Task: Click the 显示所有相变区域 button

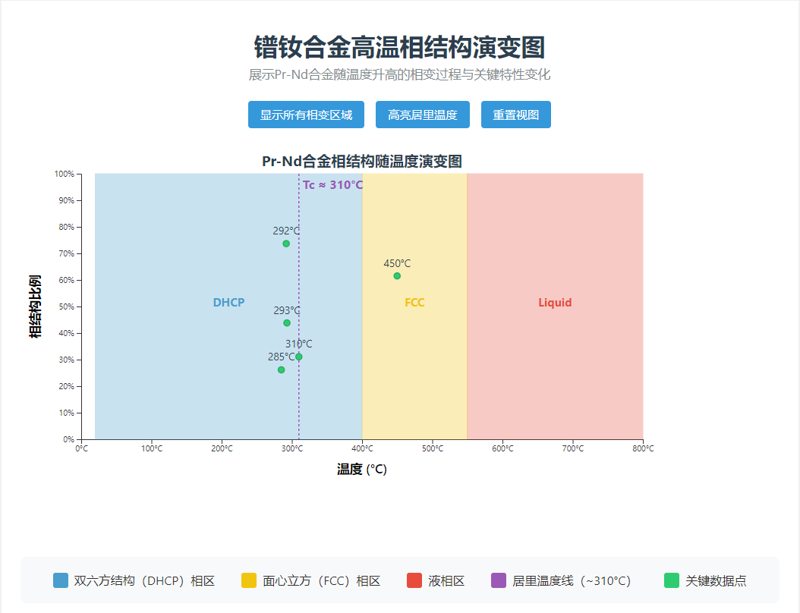Action: coord(306,115)
